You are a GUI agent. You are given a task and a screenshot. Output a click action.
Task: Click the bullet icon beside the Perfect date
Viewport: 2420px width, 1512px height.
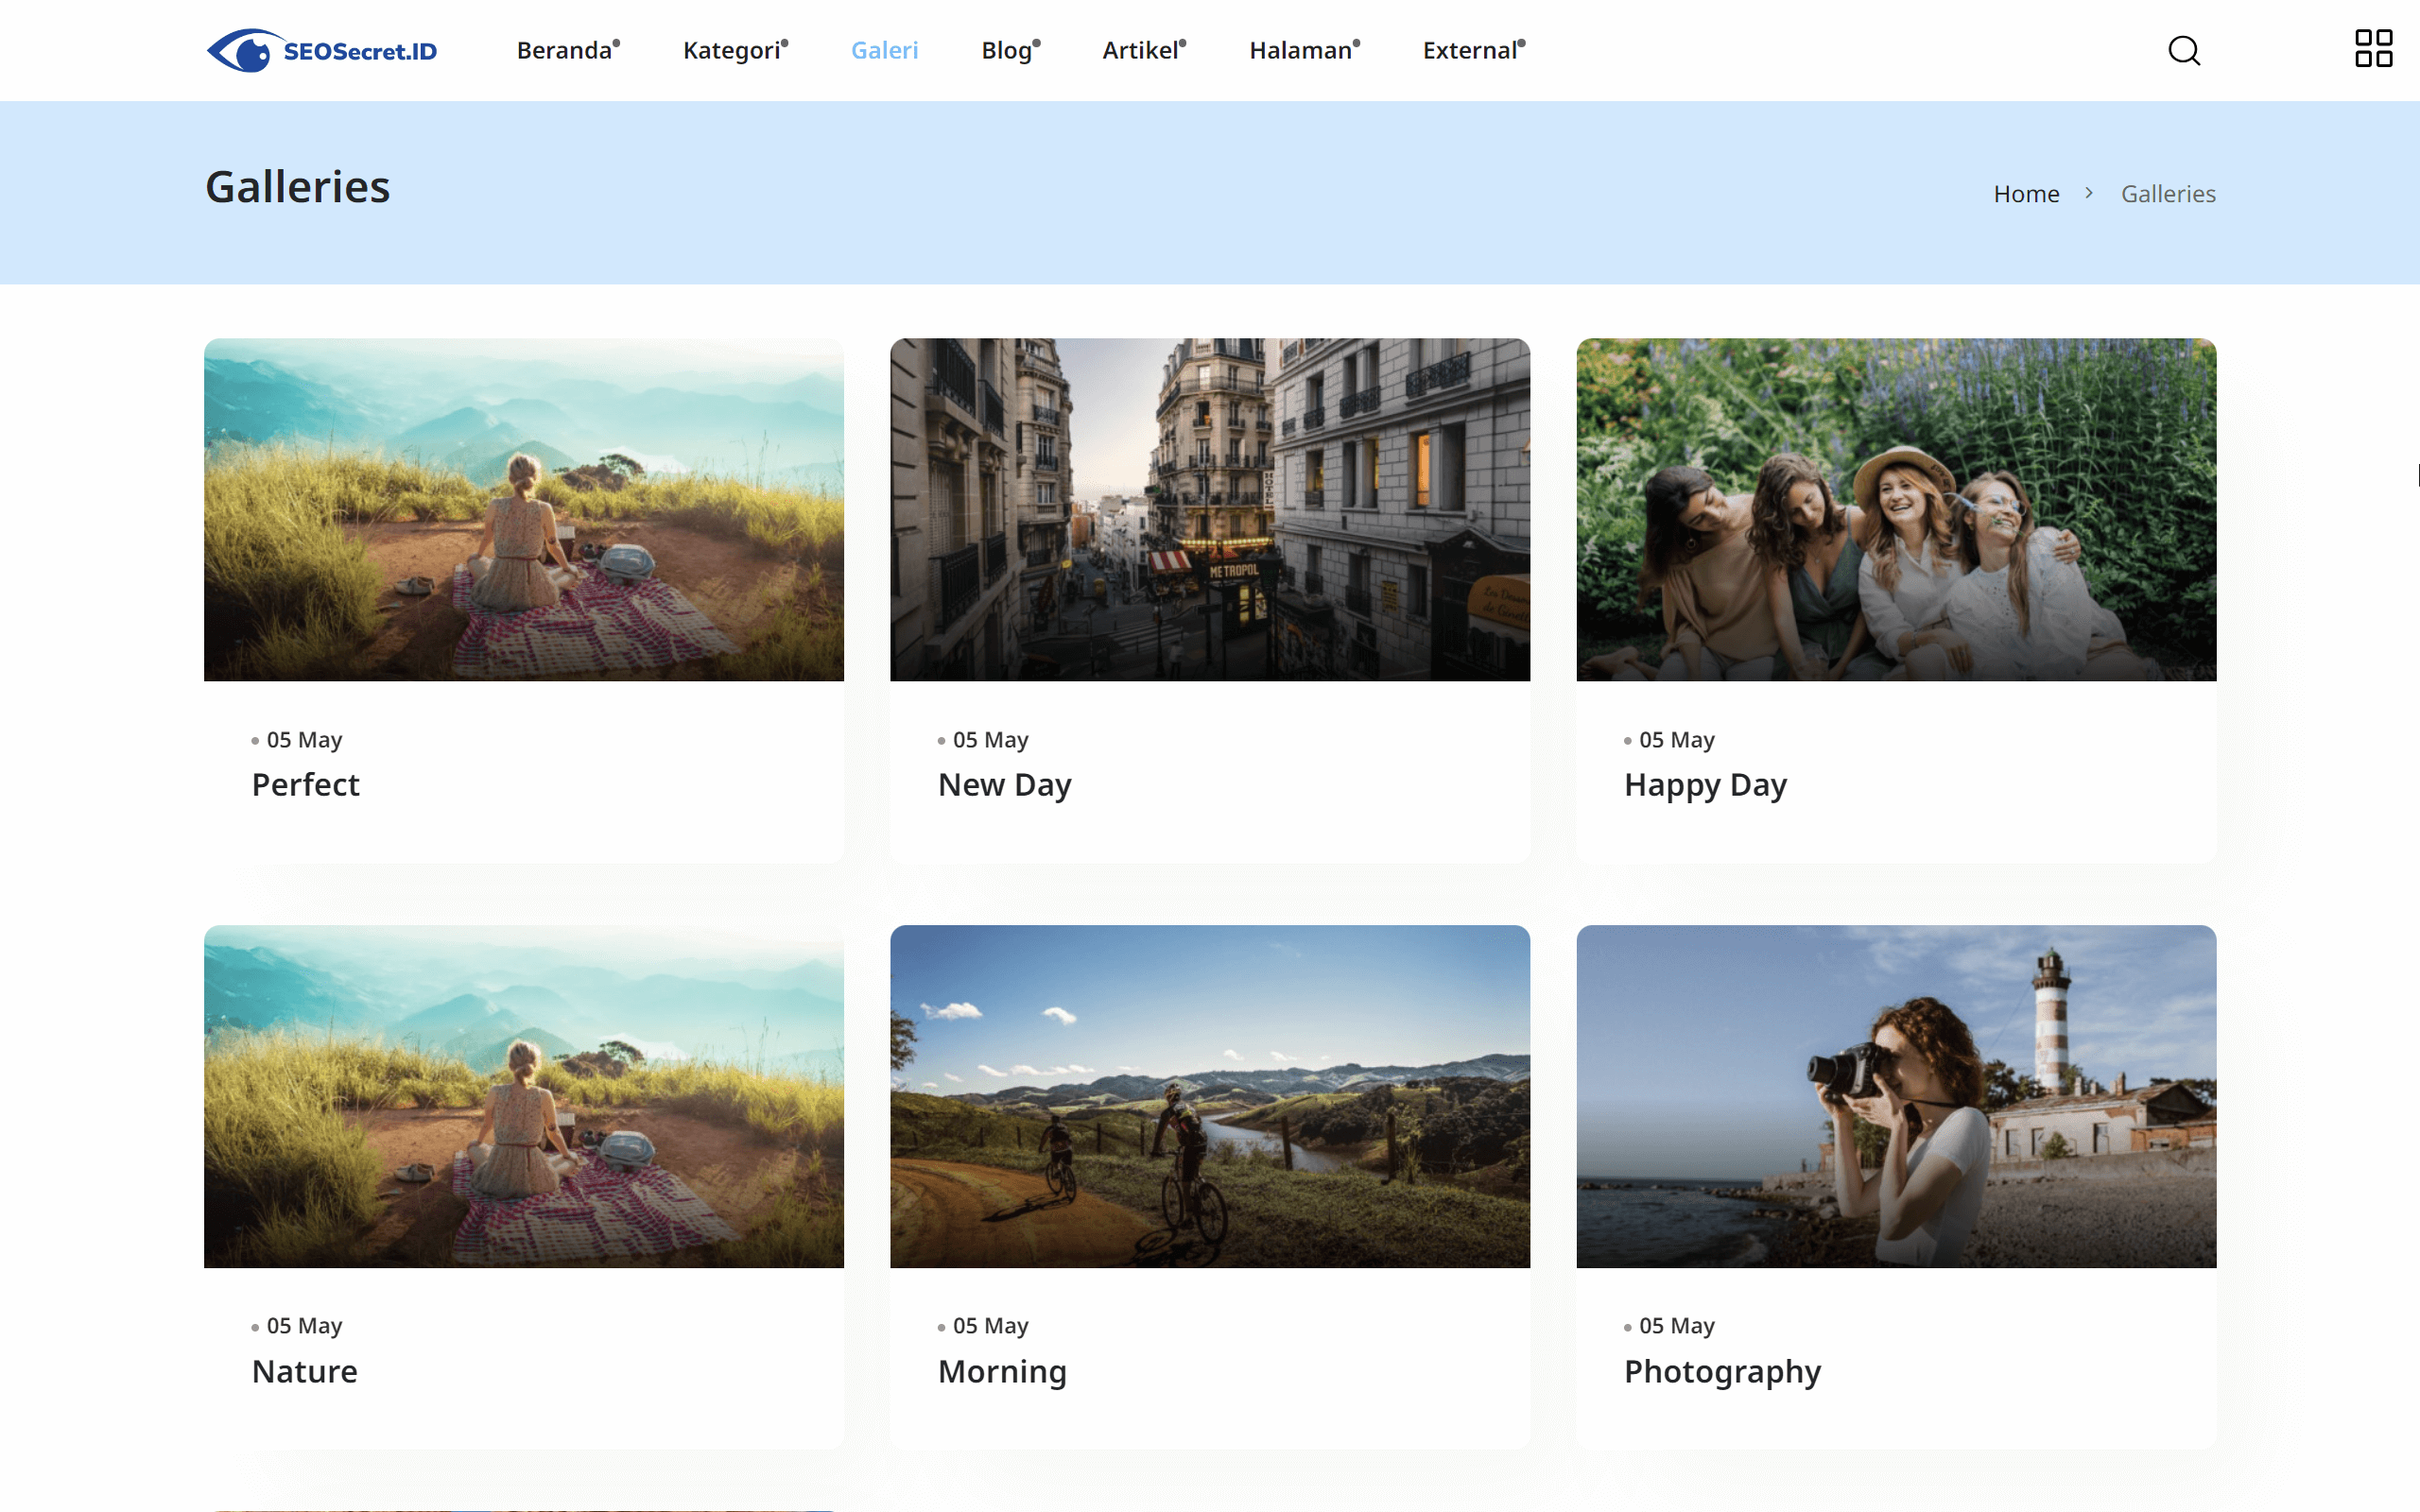point(253,742)
